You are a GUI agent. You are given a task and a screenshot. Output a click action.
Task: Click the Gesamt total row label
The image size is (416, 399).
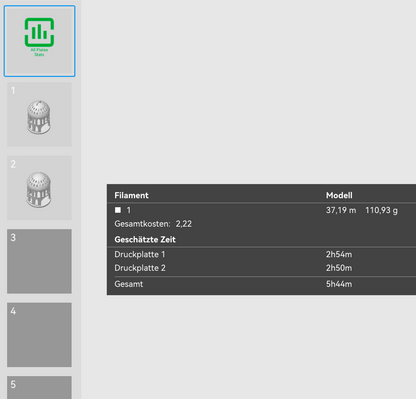[x=129, y=284]
